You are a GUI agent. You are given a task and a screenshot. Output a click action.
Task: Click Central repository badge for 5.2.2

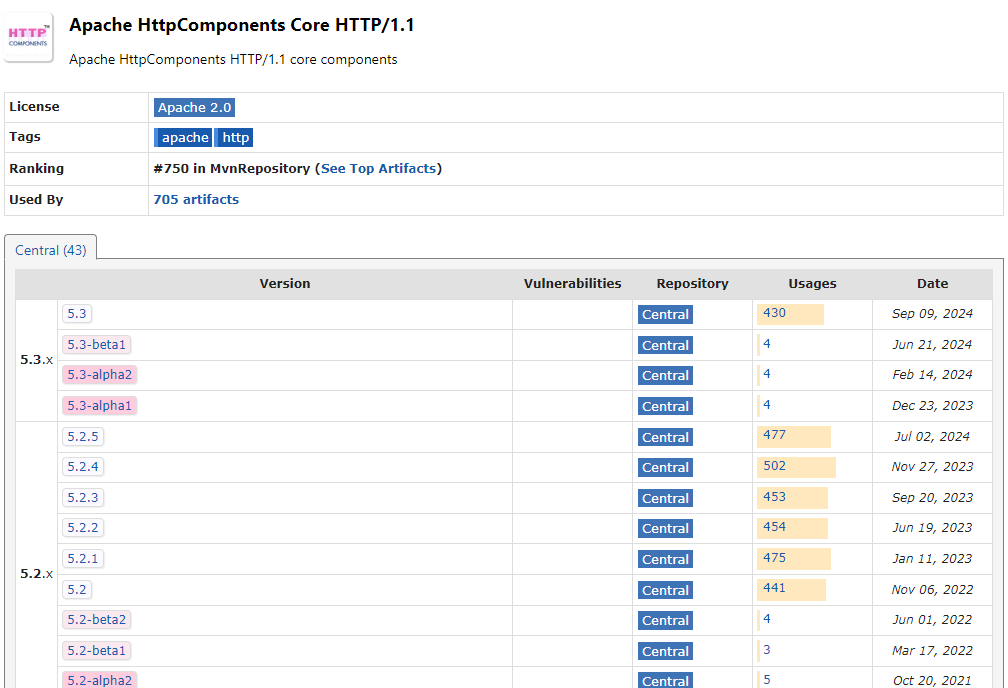coord(665,529)
